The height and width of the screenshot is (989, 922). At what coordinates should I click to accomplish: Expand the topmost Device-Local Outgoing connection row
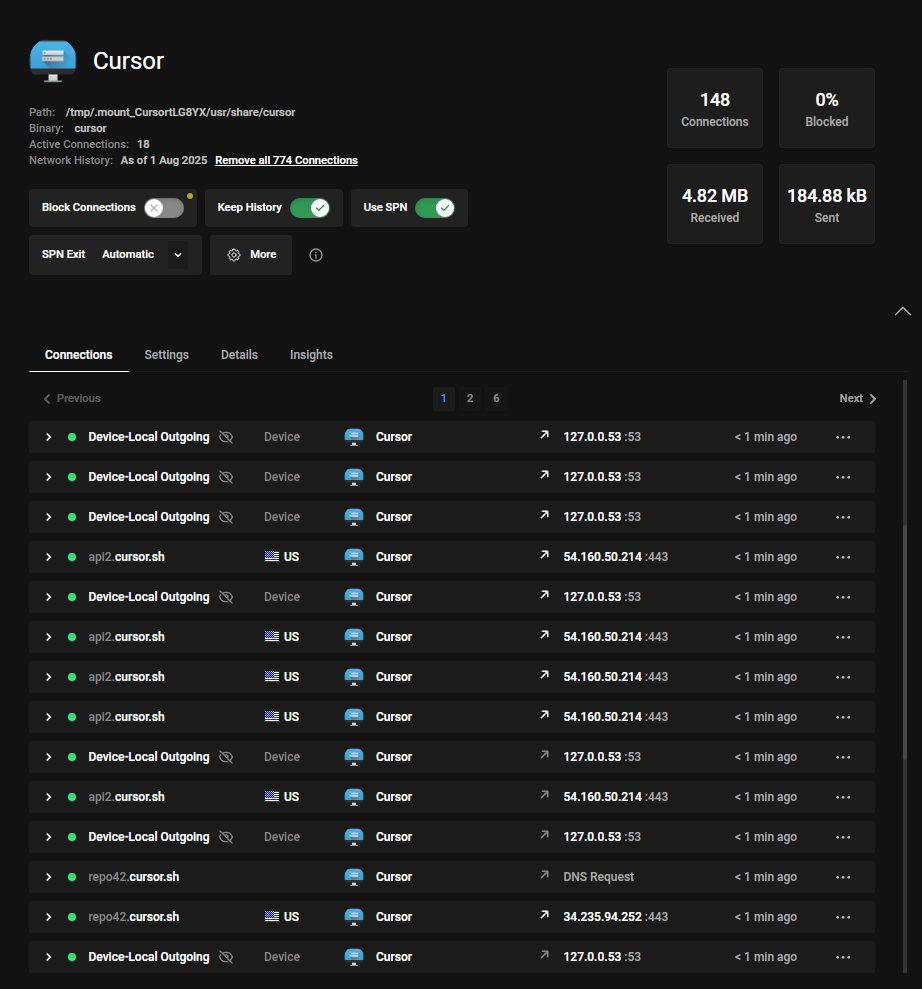click(48, 437)
